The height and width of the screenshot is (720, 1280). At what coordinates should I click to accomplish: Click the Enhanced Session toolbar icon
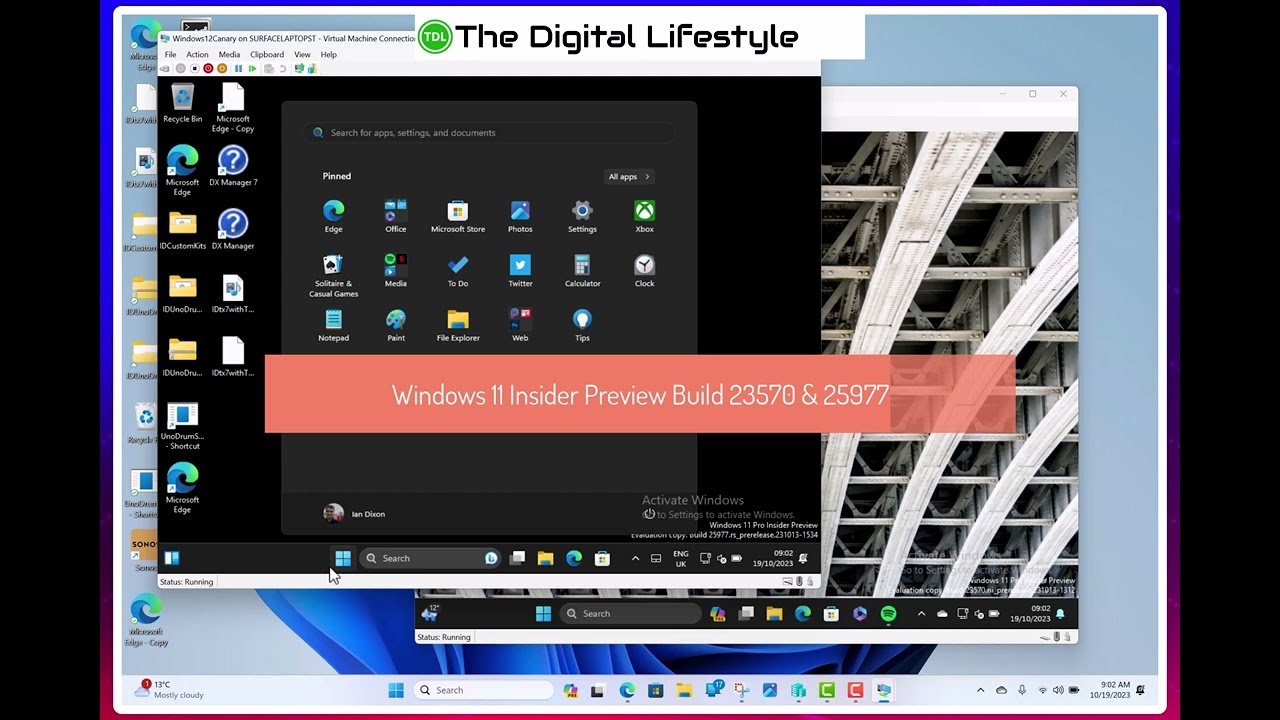pos(299,68)
